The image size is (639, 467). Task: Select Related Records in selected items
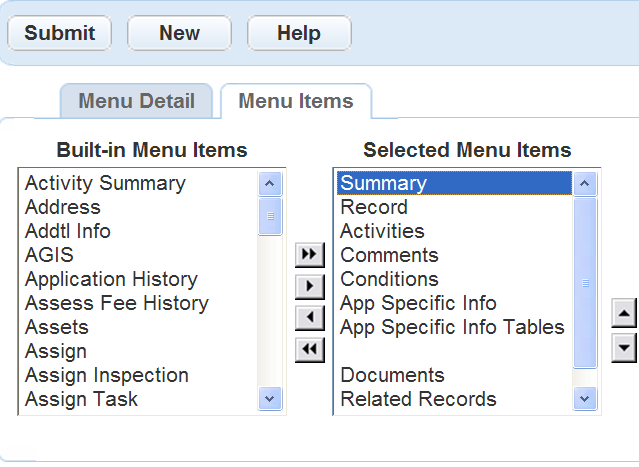point(418,399)
